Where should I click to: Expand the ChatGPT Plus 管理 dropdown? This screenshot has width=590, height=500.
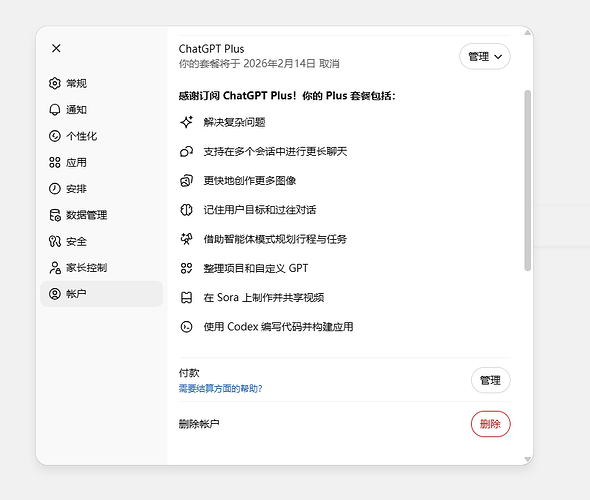tap(485, 56)
